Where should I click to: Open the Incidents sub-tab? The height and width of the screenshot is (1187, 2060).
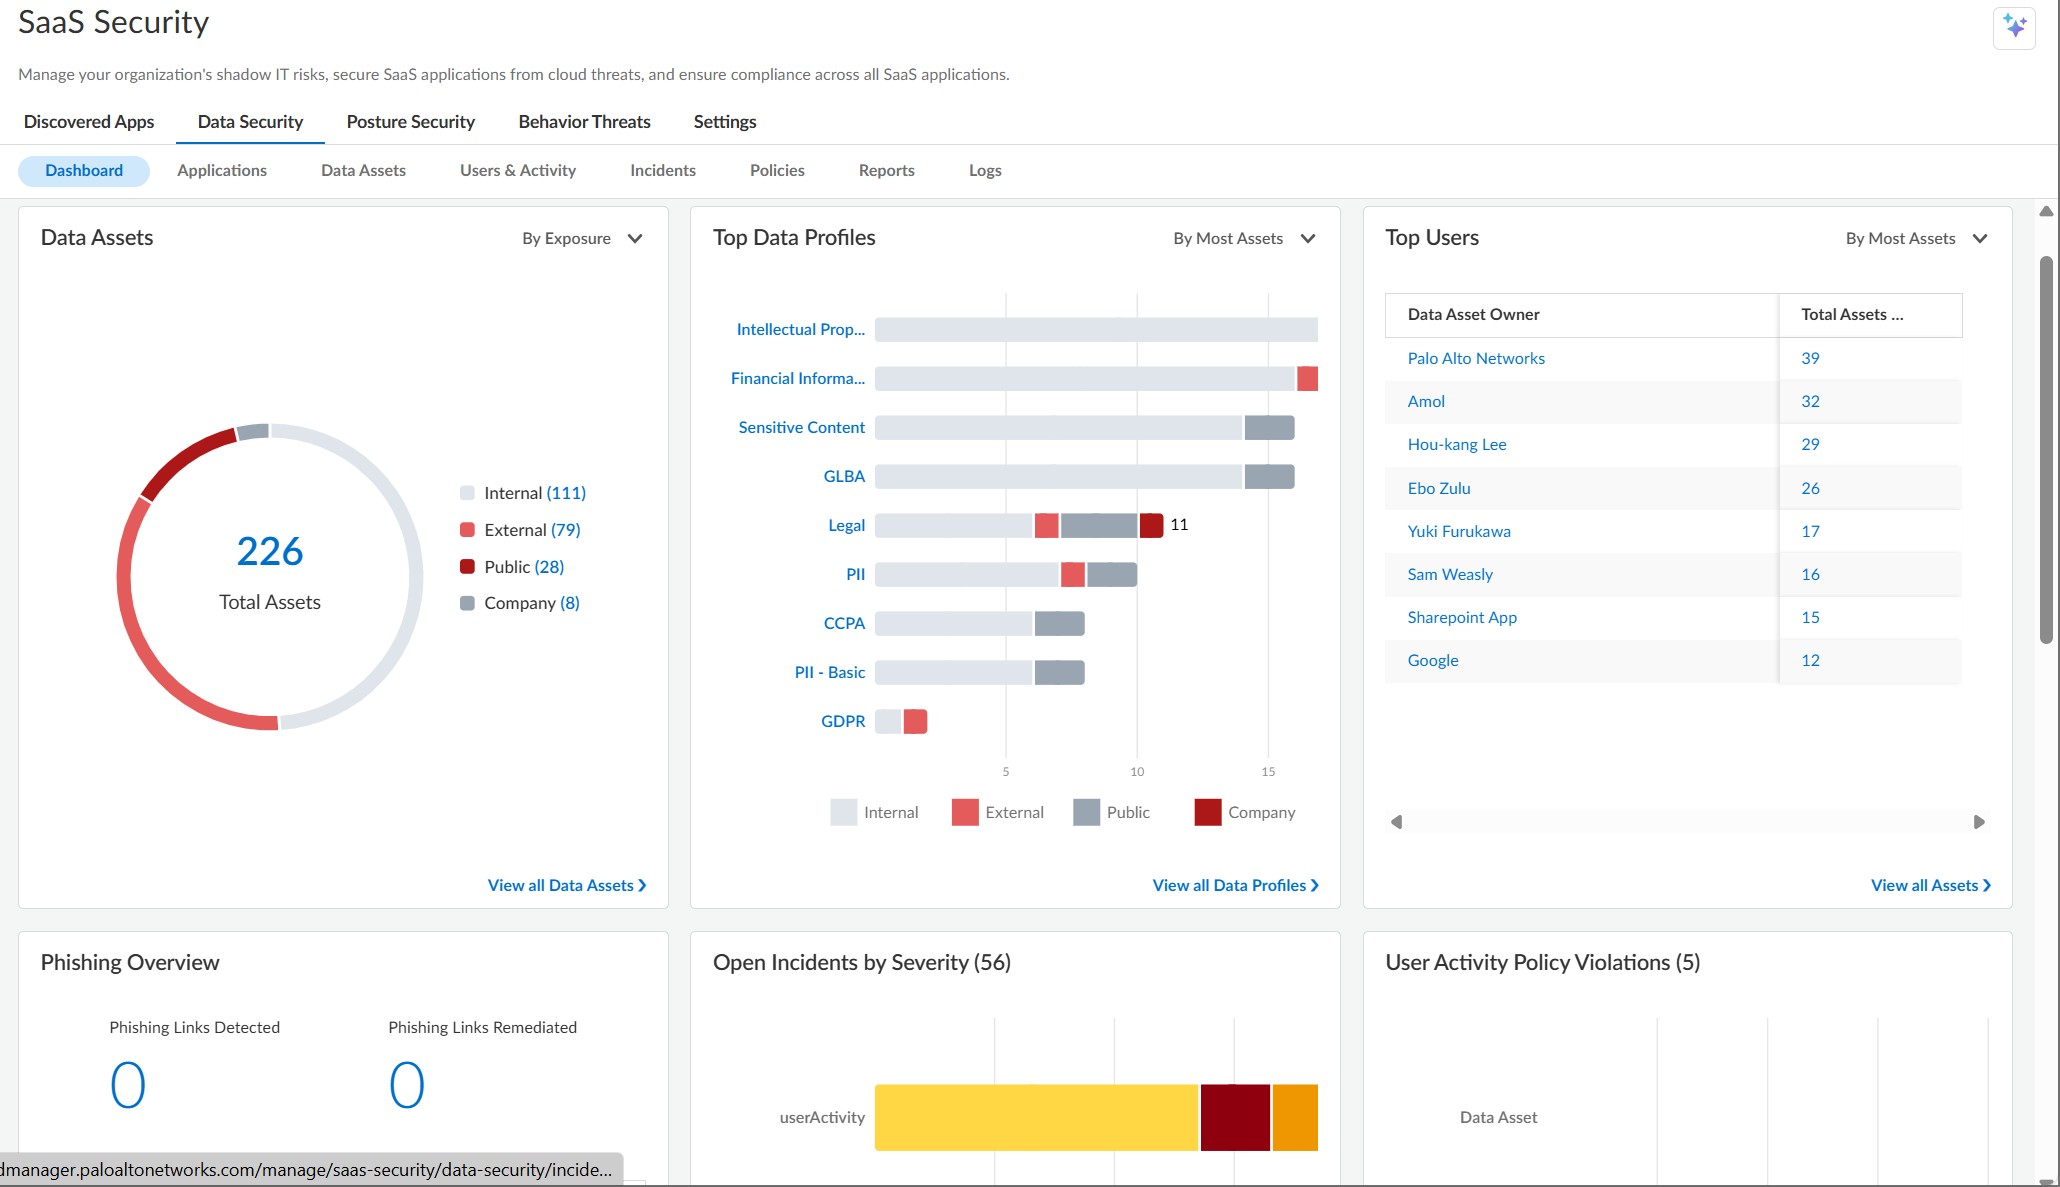tap(662, 171)
